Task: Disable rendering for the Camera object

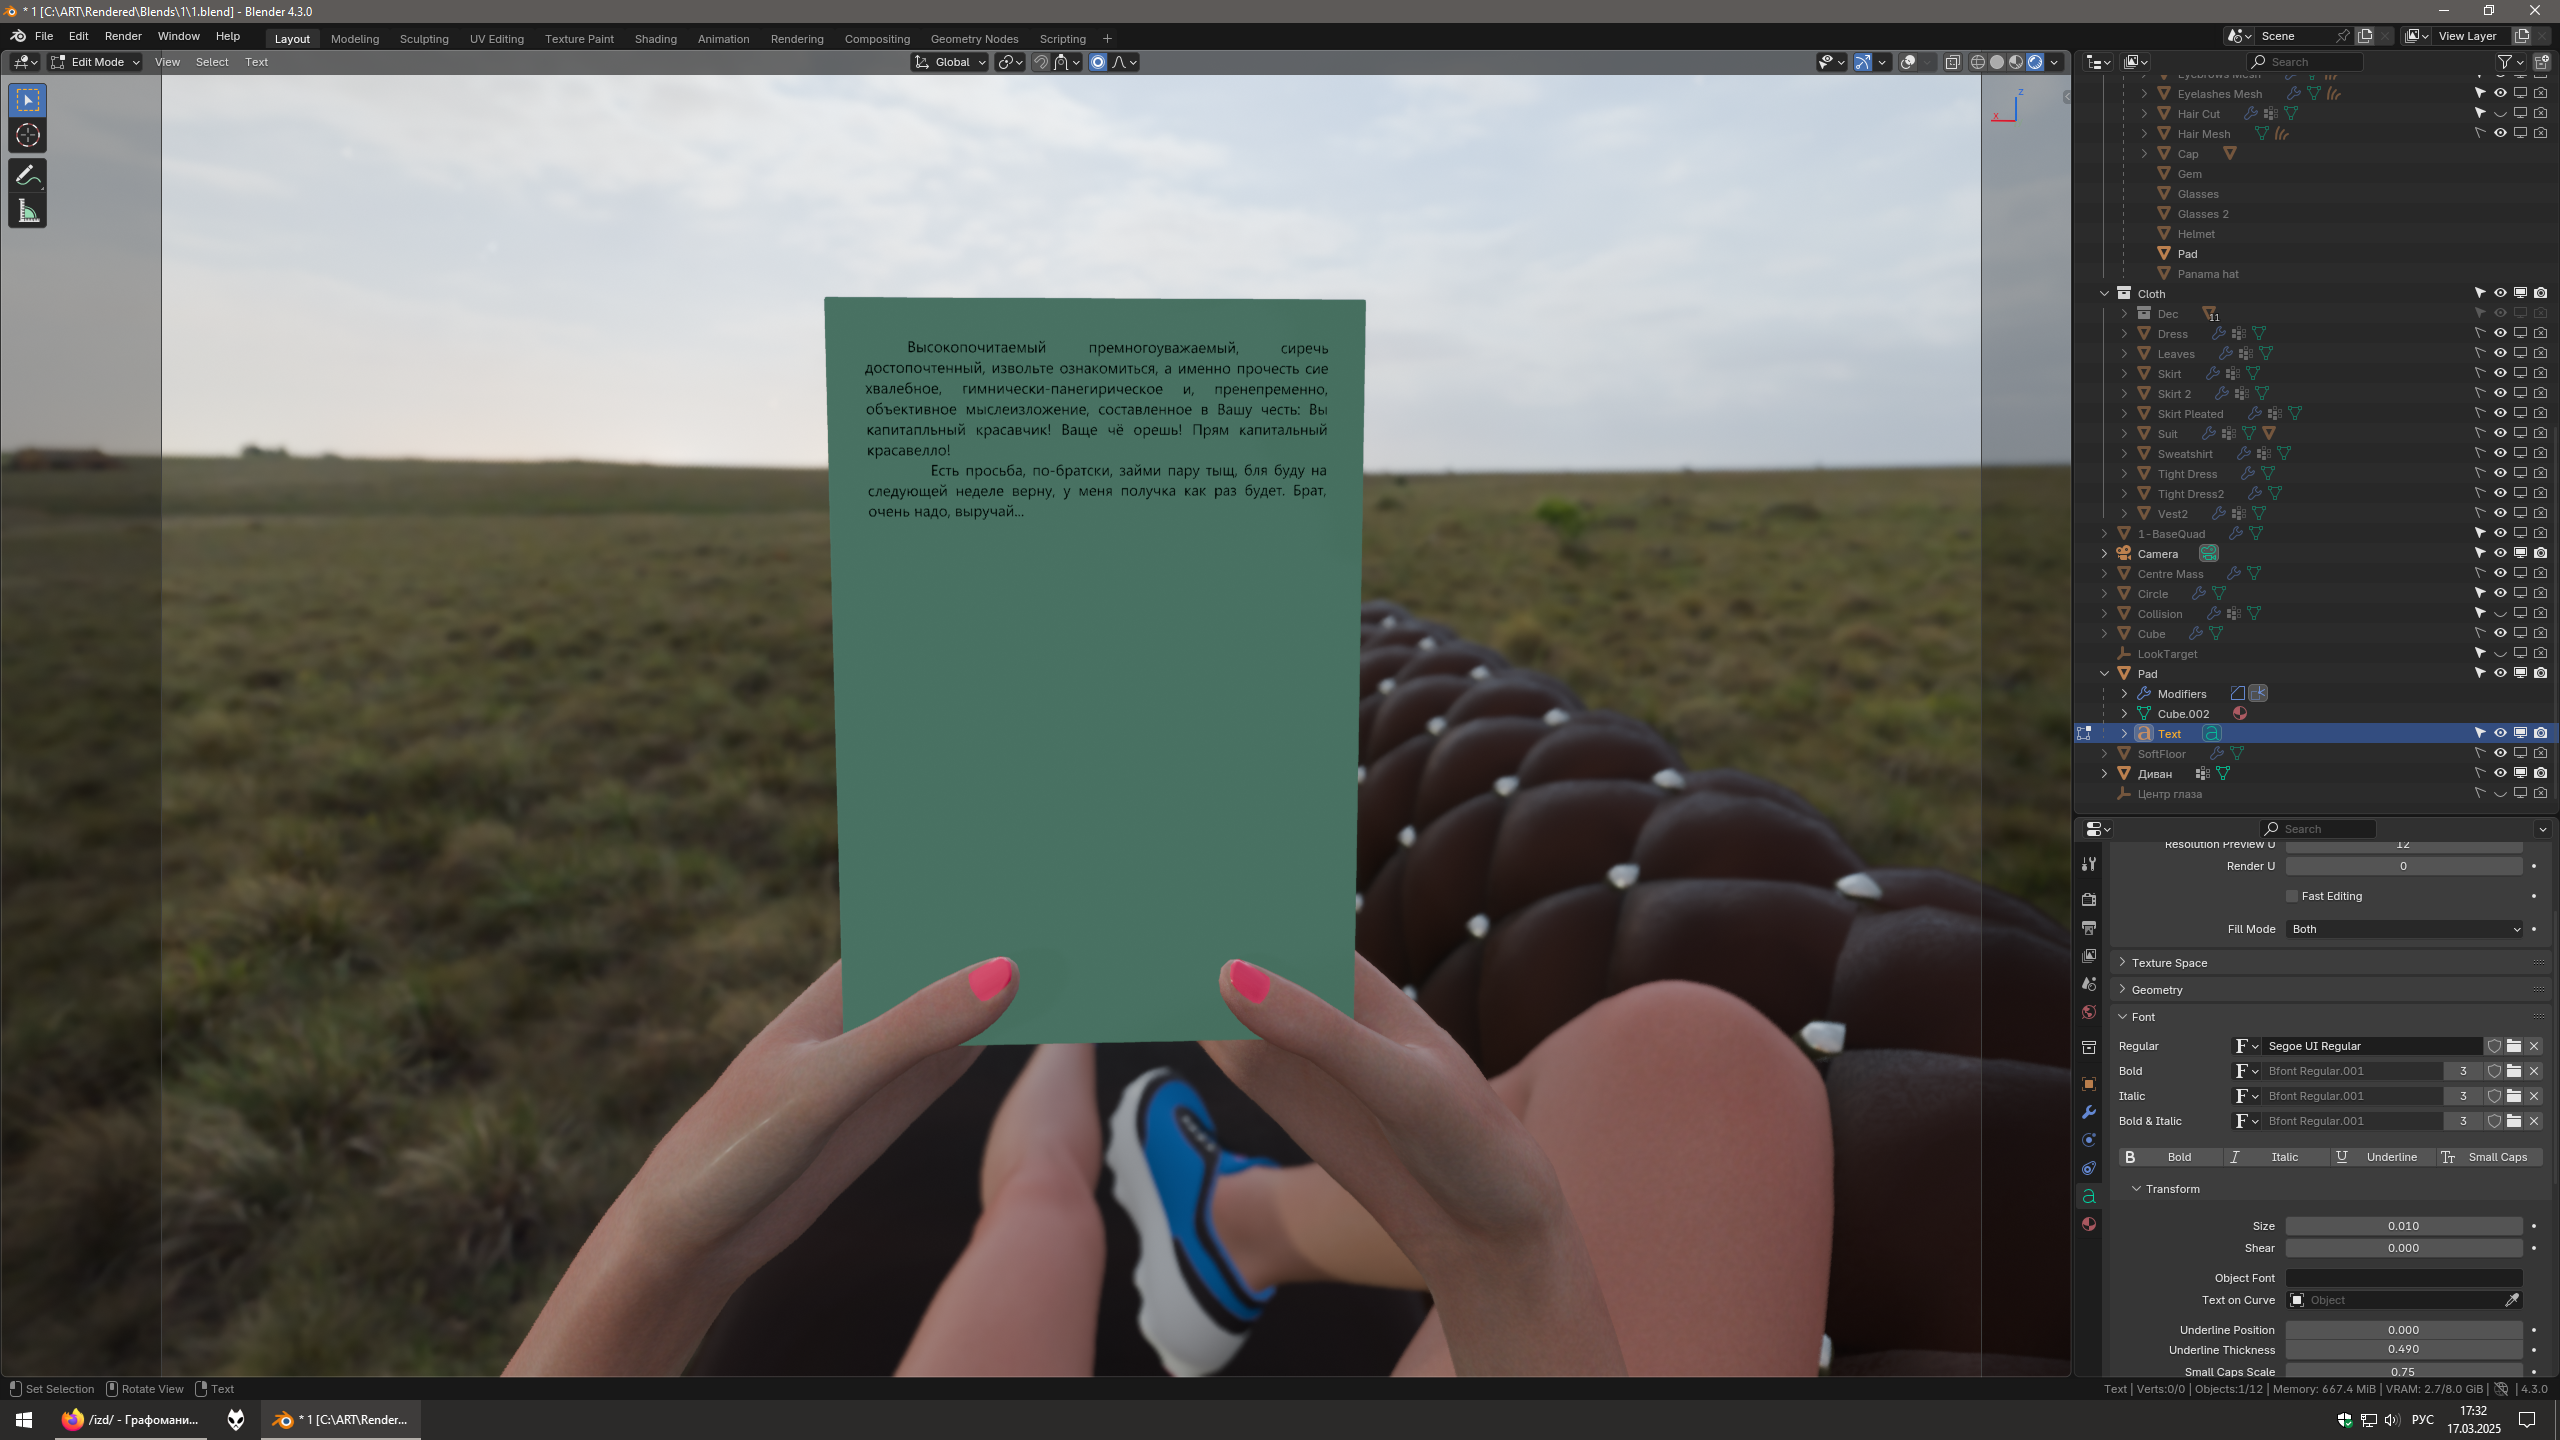Action: point(2540,553)
